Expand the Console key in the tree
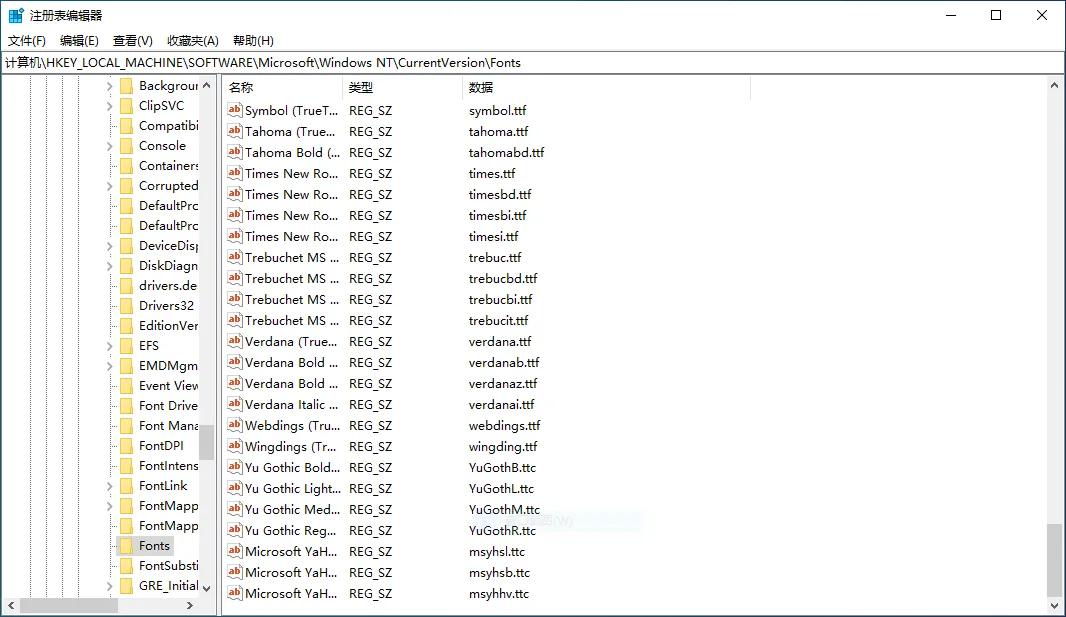1066x617 pixels. (x=110, y=146)
